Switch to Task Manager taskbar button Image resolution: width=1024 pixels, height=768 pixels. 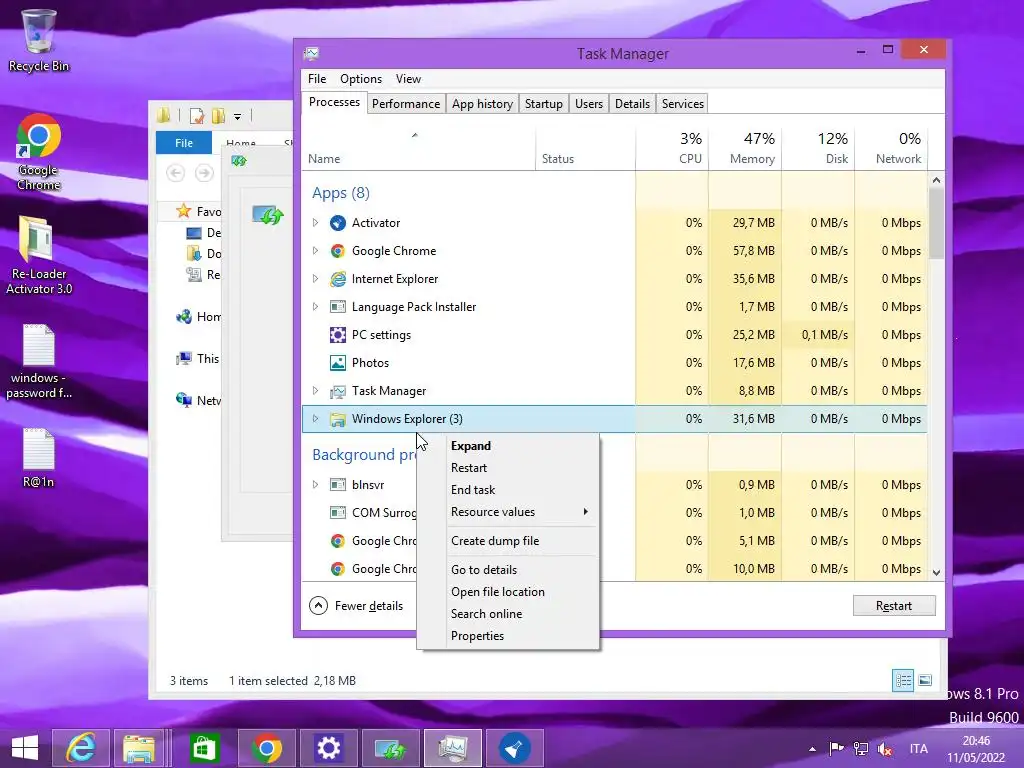click(453, 748)
